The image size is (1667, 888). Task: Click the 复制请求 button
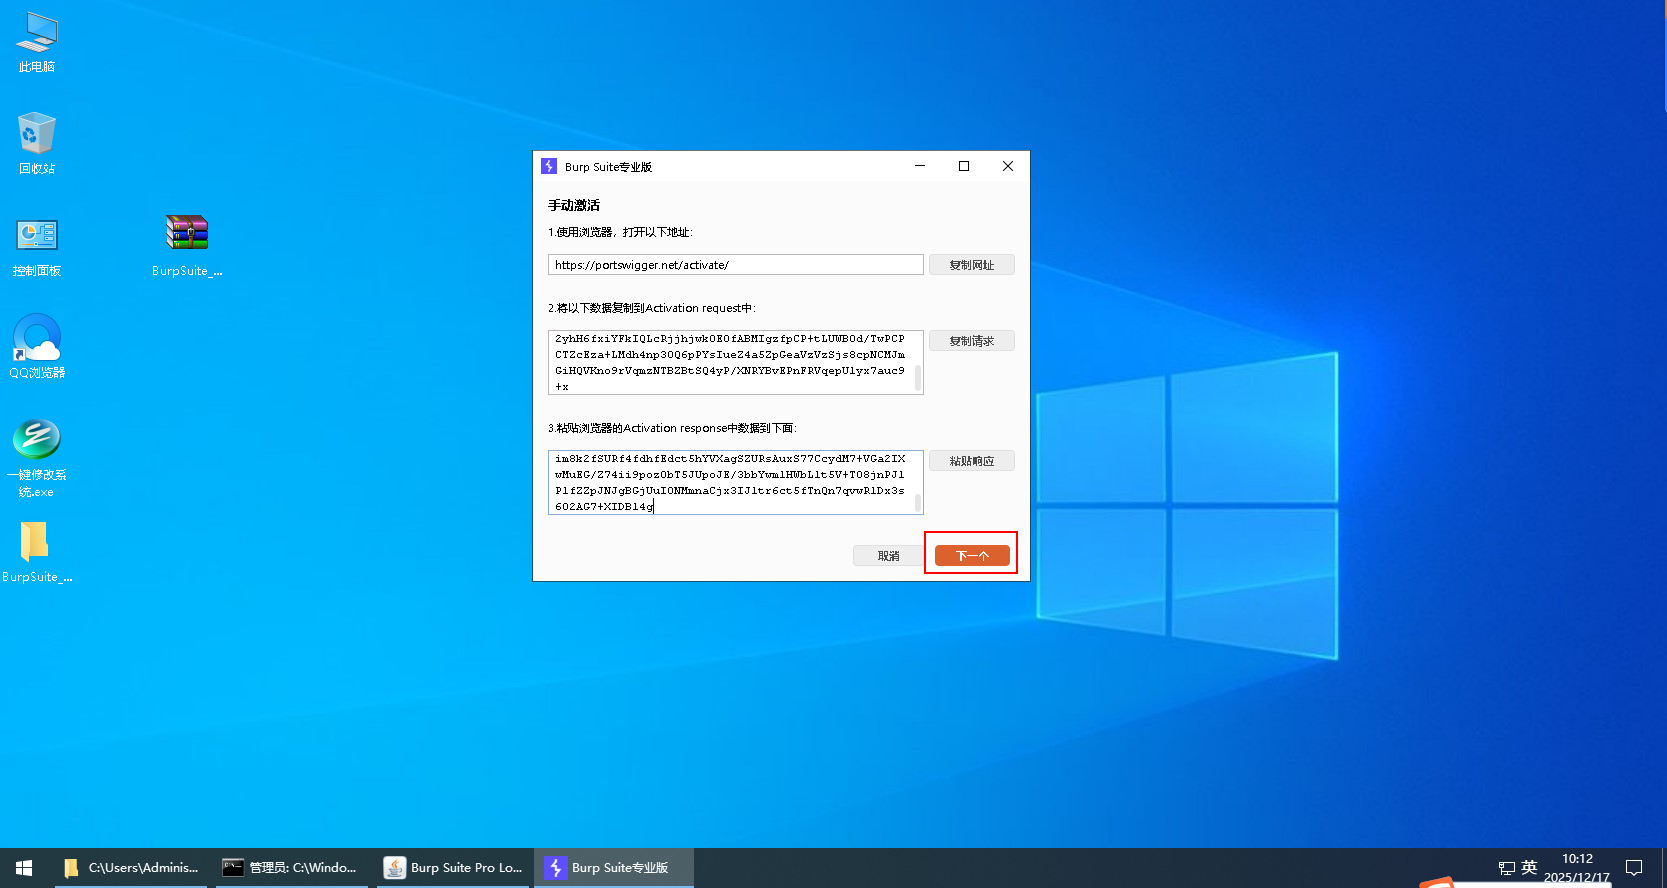tap(971, 341)
